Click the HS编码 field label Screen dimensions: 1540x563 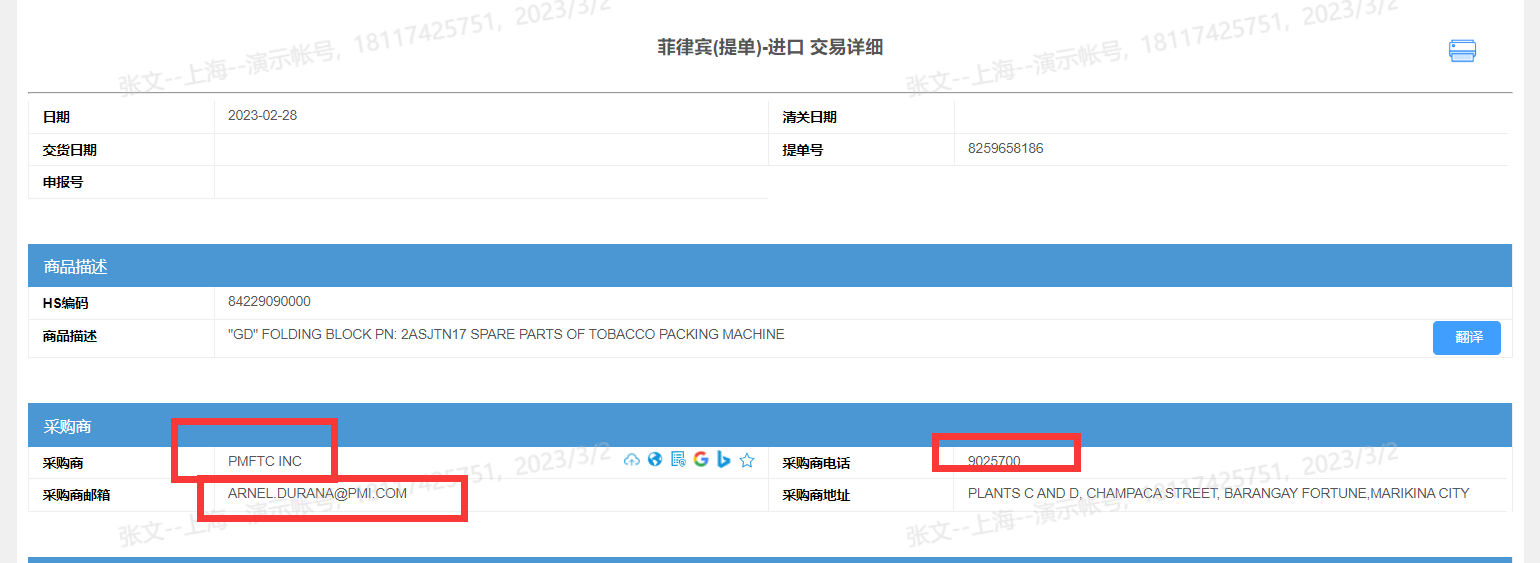(66, 303)
